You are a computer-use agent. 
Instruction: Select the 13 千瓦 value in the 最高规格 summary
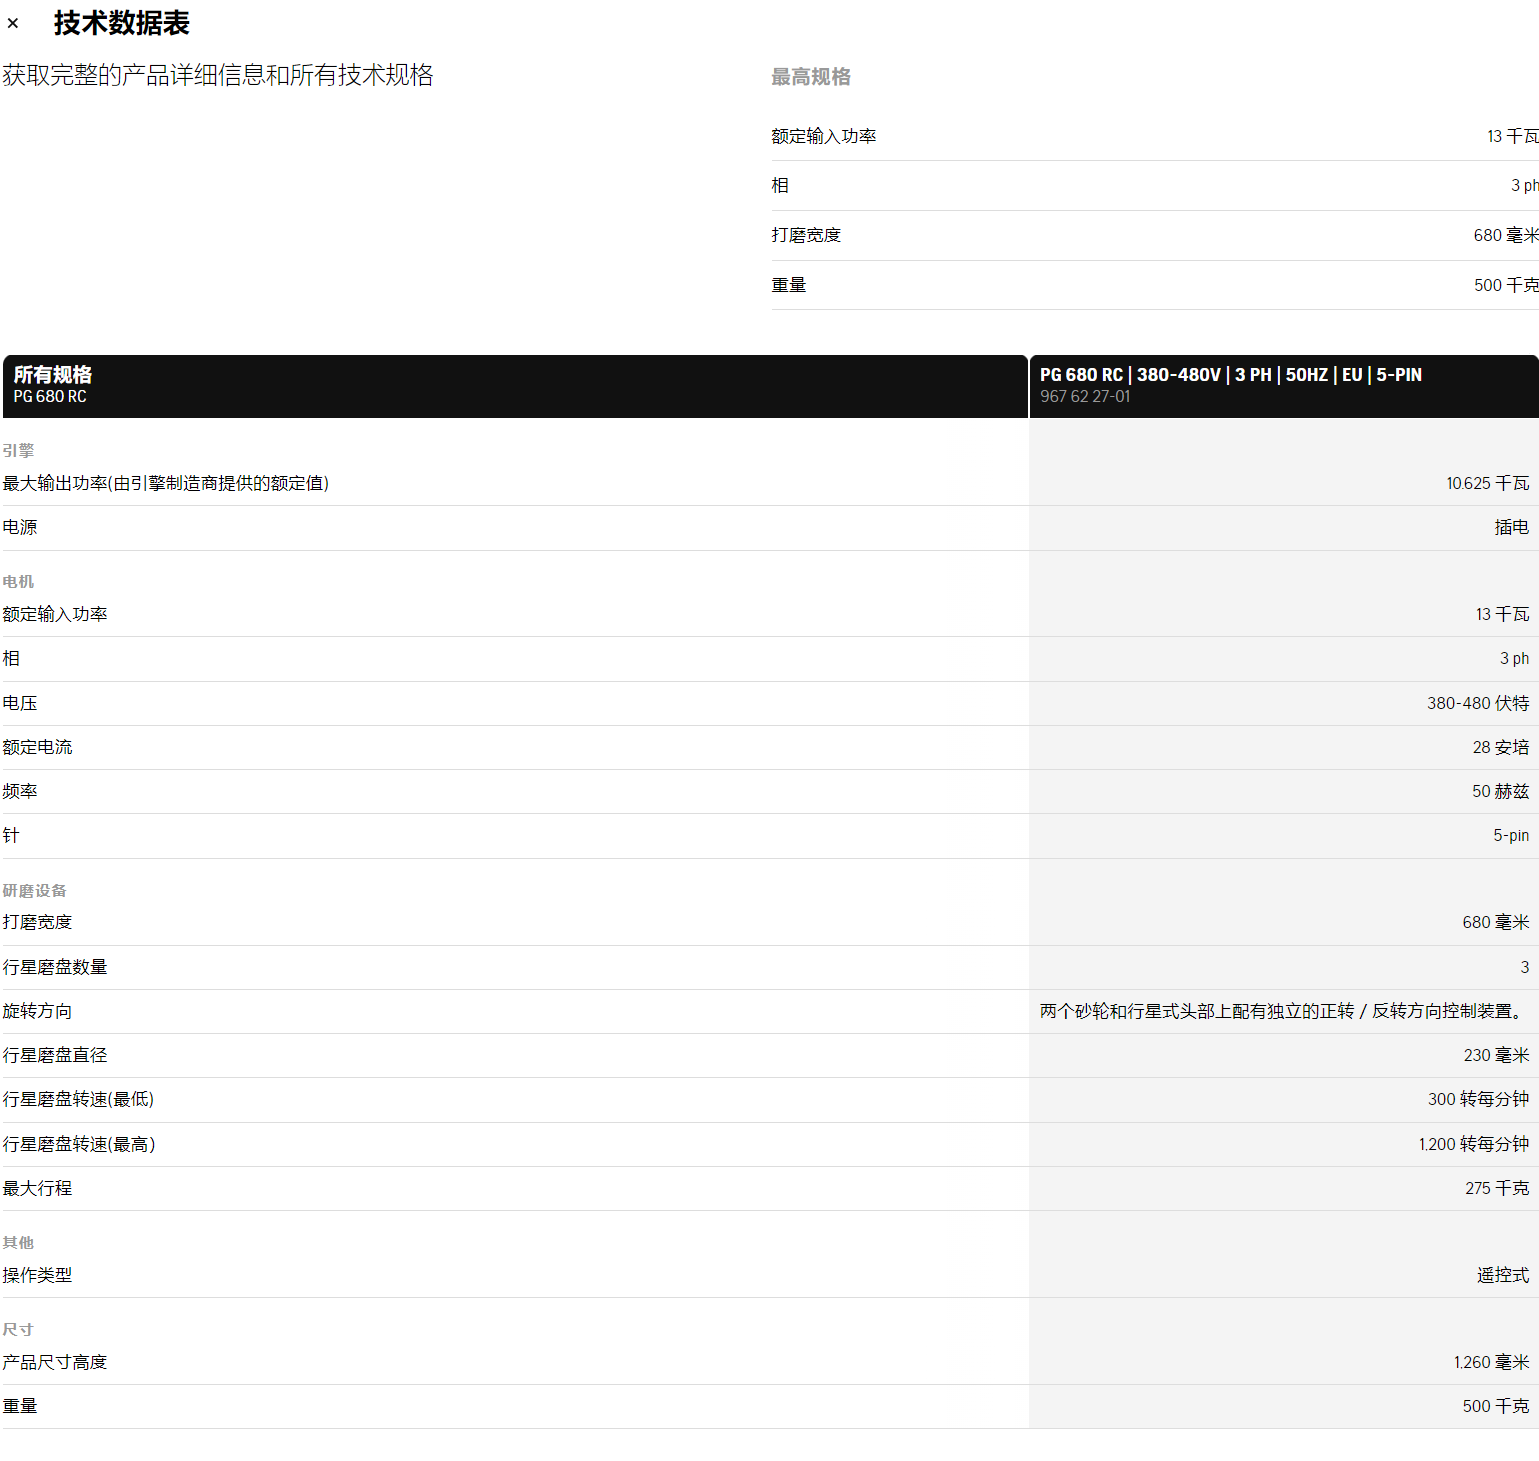1512,136
